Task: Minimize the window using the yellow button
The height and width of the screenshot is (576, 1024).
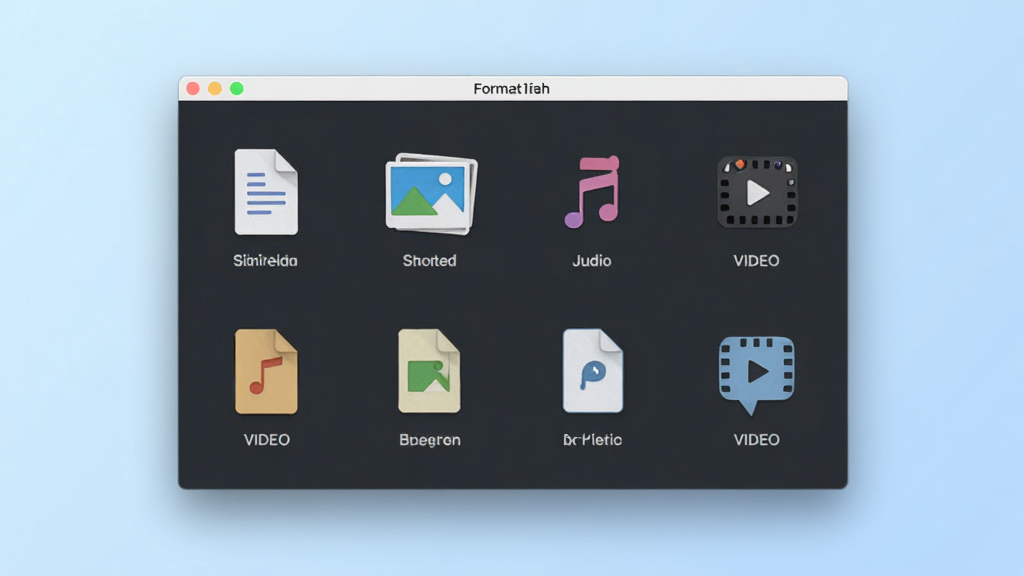Action: [215, 88]
